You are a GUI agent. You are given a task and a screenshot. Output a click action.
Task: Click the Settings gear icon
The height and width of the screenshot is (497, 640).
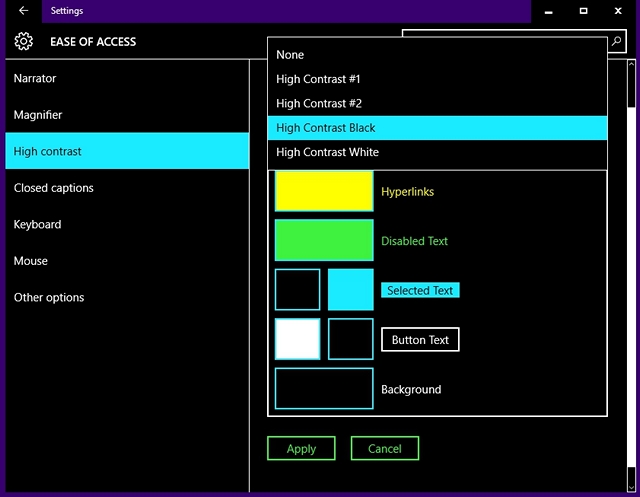[x=24, y=41]
